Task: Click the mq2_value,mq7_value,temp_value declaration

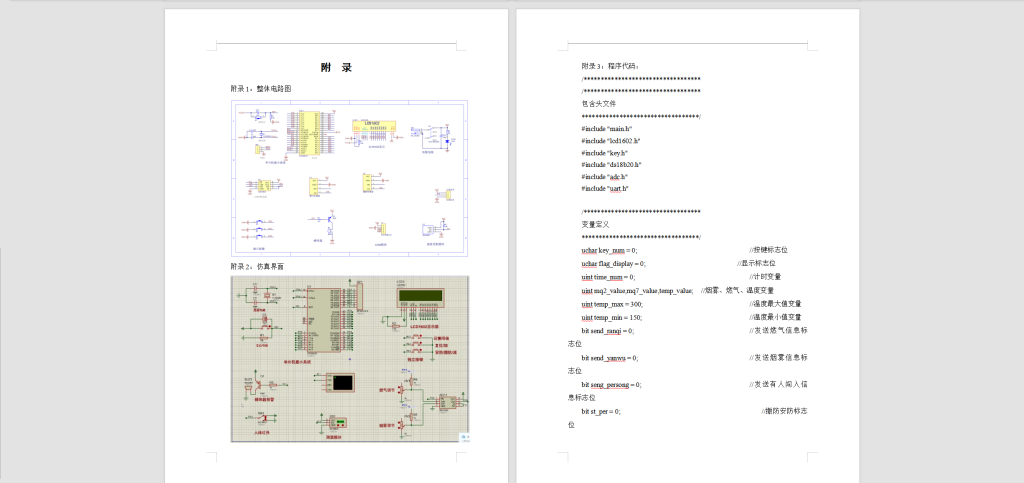Action: (x=637, y=290)
